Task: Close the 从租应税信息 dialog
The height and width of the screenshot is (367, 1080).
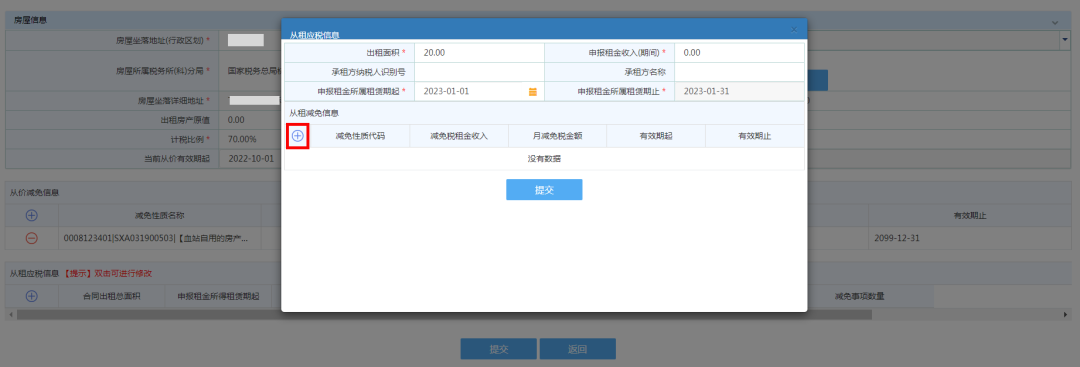Action: pyautogui.click(x=793, y=30)
